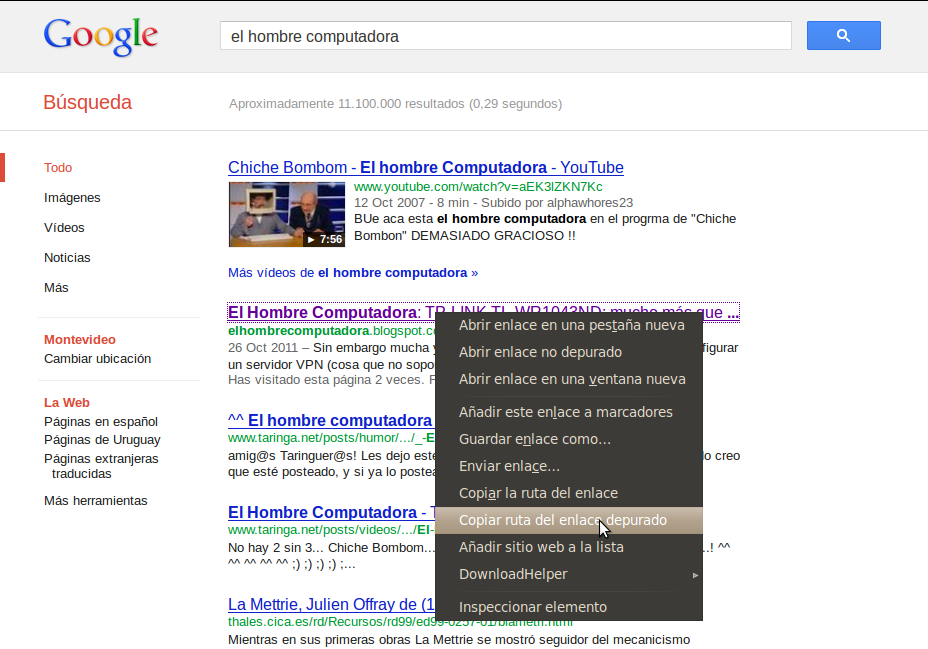Filter by 'Páginas extranjeras traducidas'
The width and height of the screenshot is (928, 649).
pyautogui.click(x=101, y=466)
